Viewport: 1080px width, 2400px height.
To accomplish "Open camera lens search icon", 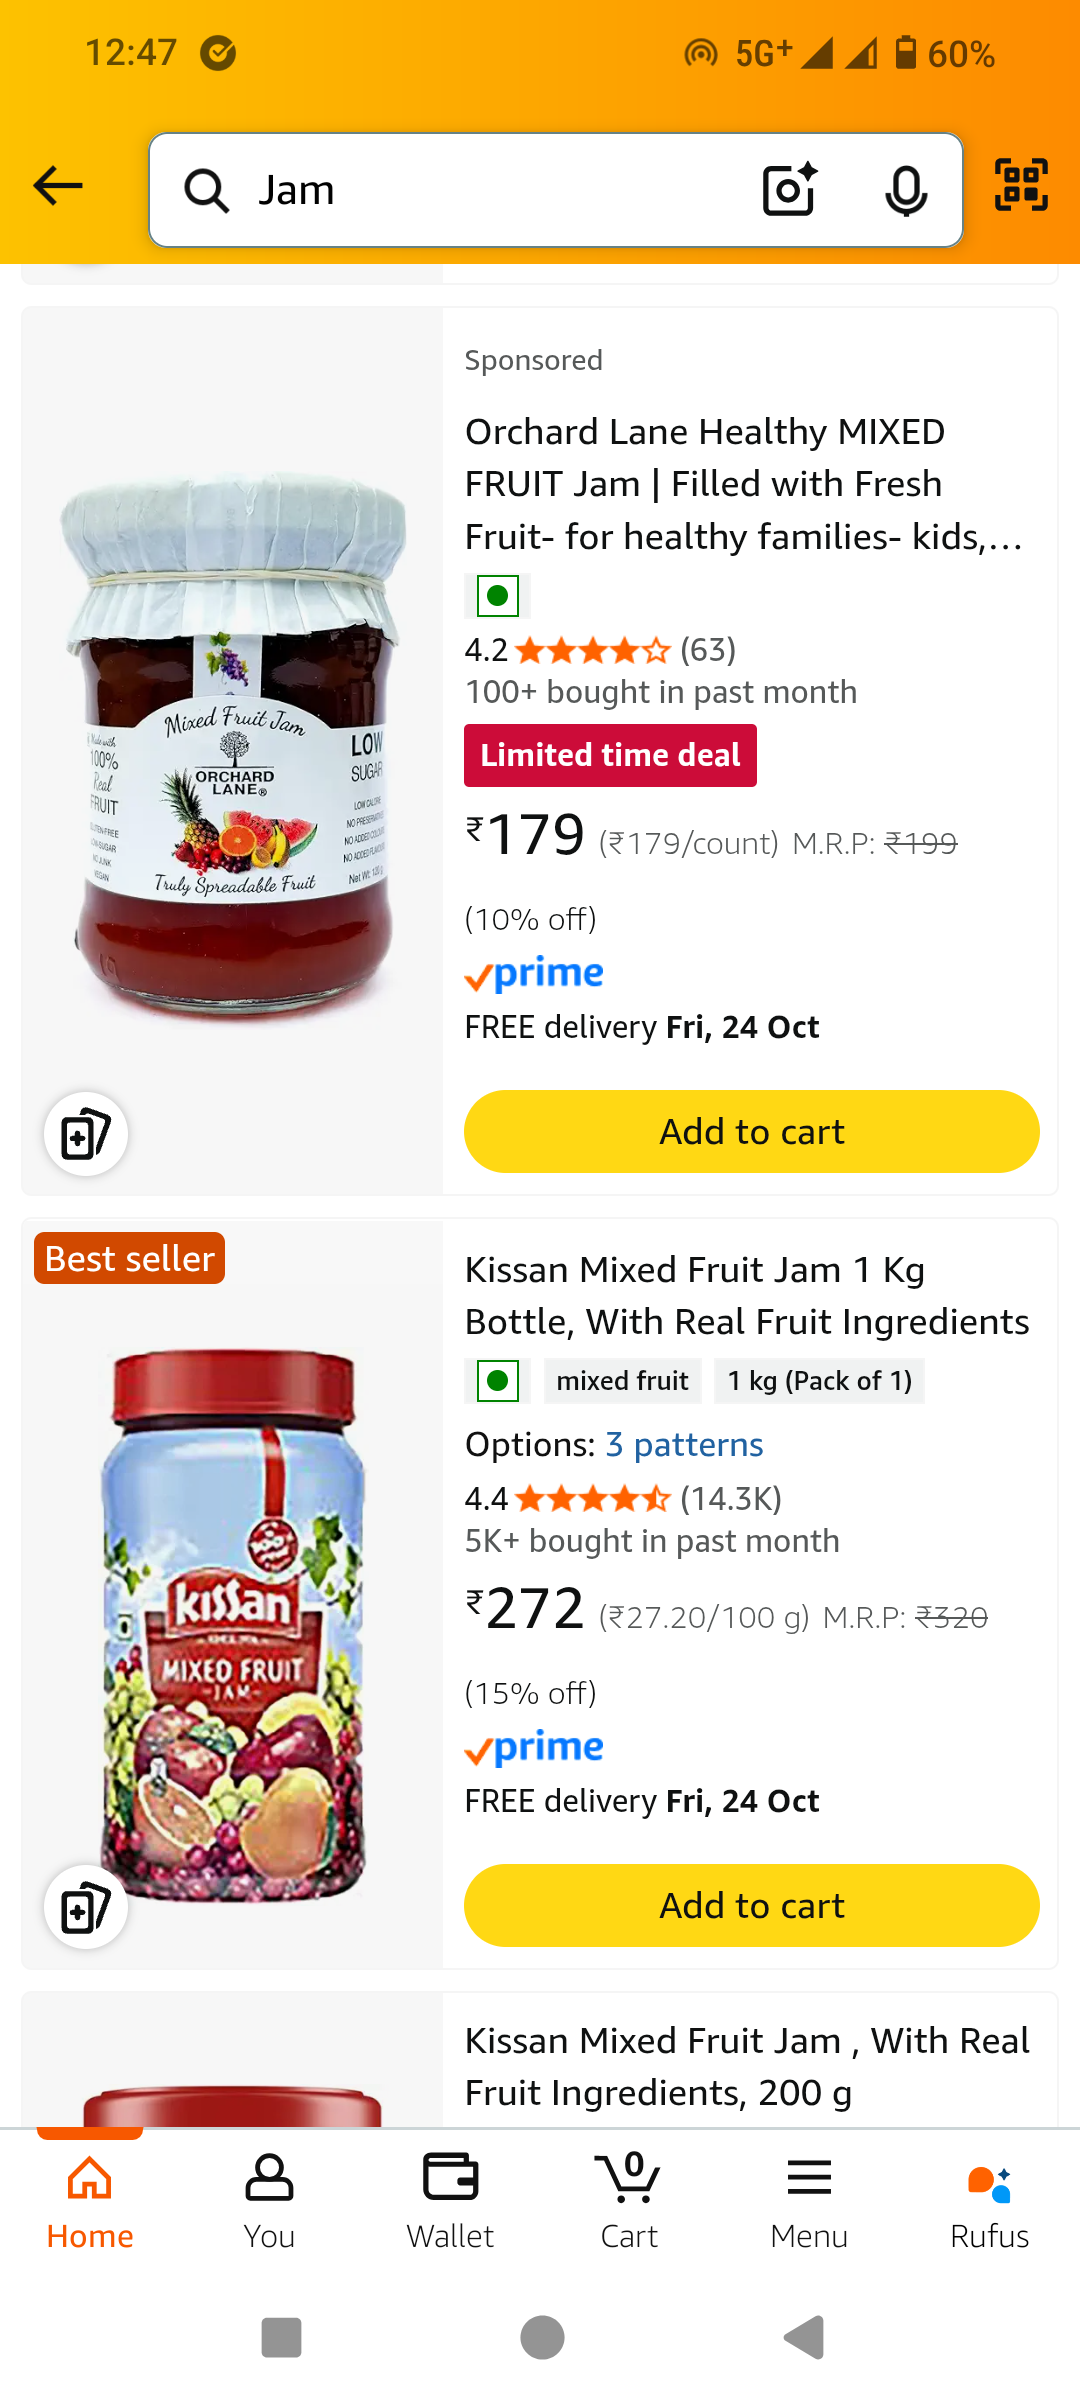I will pos(789,190).
